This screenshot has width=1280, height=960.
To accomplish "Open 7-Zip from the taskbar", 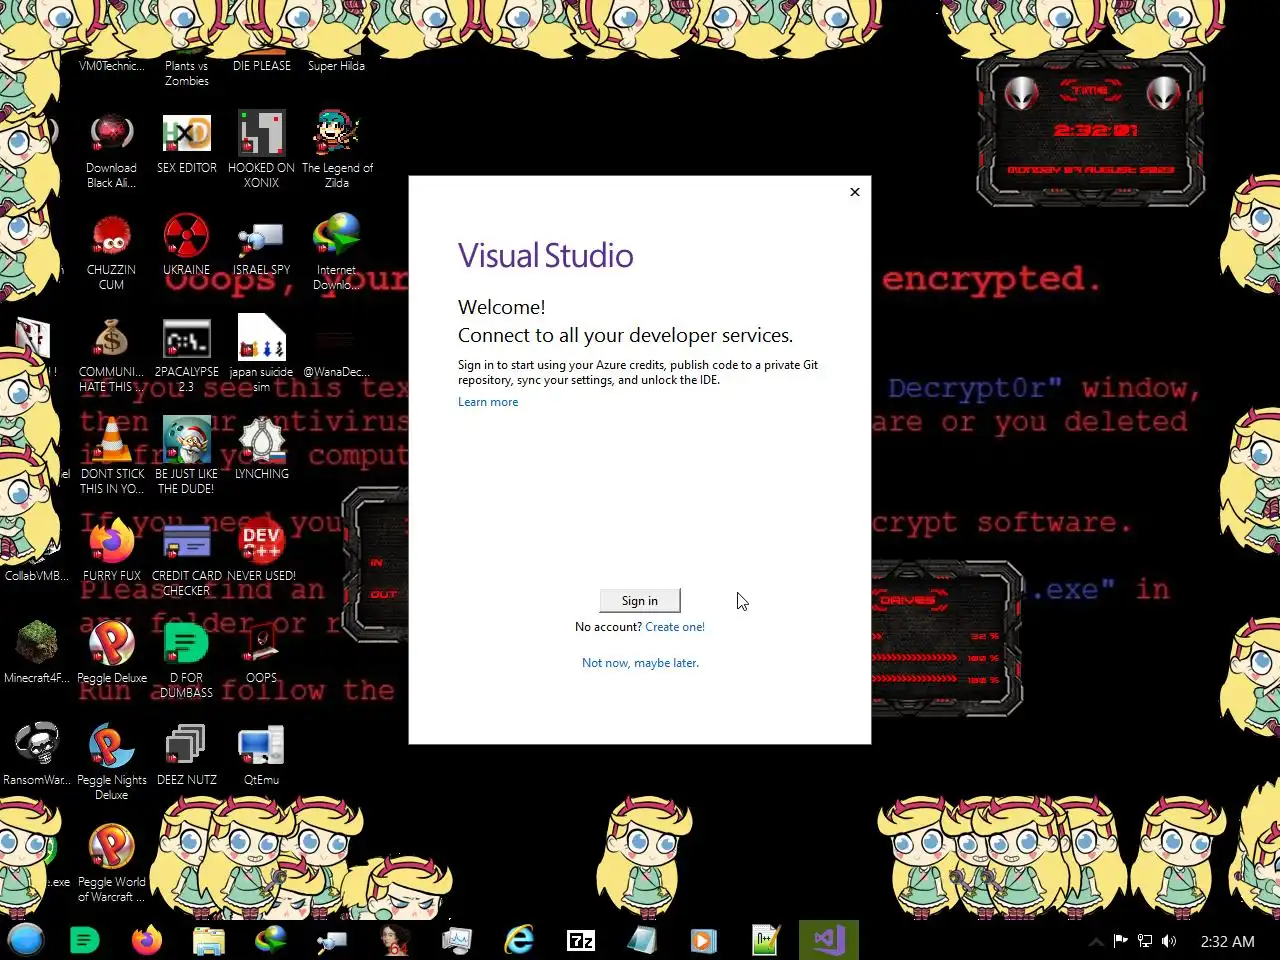I will coord(581,940).
